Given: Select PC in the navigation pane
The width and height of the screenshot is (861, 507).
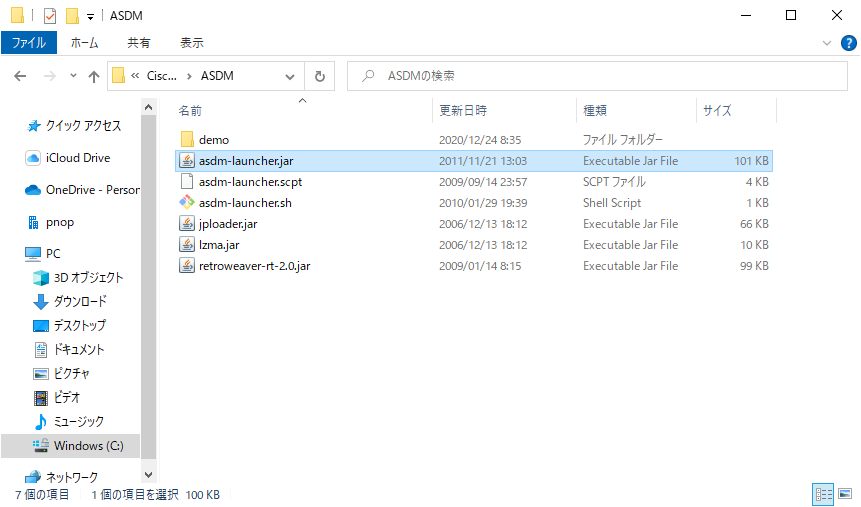Looking at the screenshot, I should pyautogui.click(x=43, y=253).
